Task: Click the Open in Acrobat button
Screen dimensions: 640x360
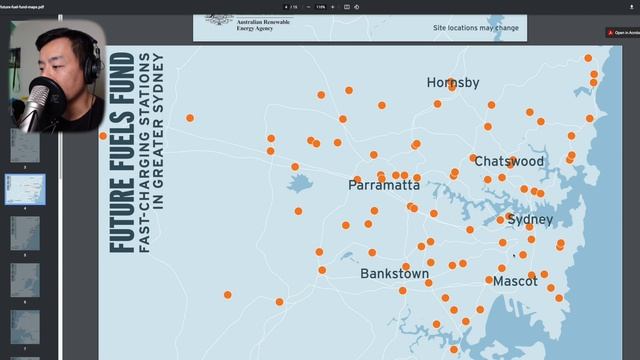Action: (x=623, y=33)
